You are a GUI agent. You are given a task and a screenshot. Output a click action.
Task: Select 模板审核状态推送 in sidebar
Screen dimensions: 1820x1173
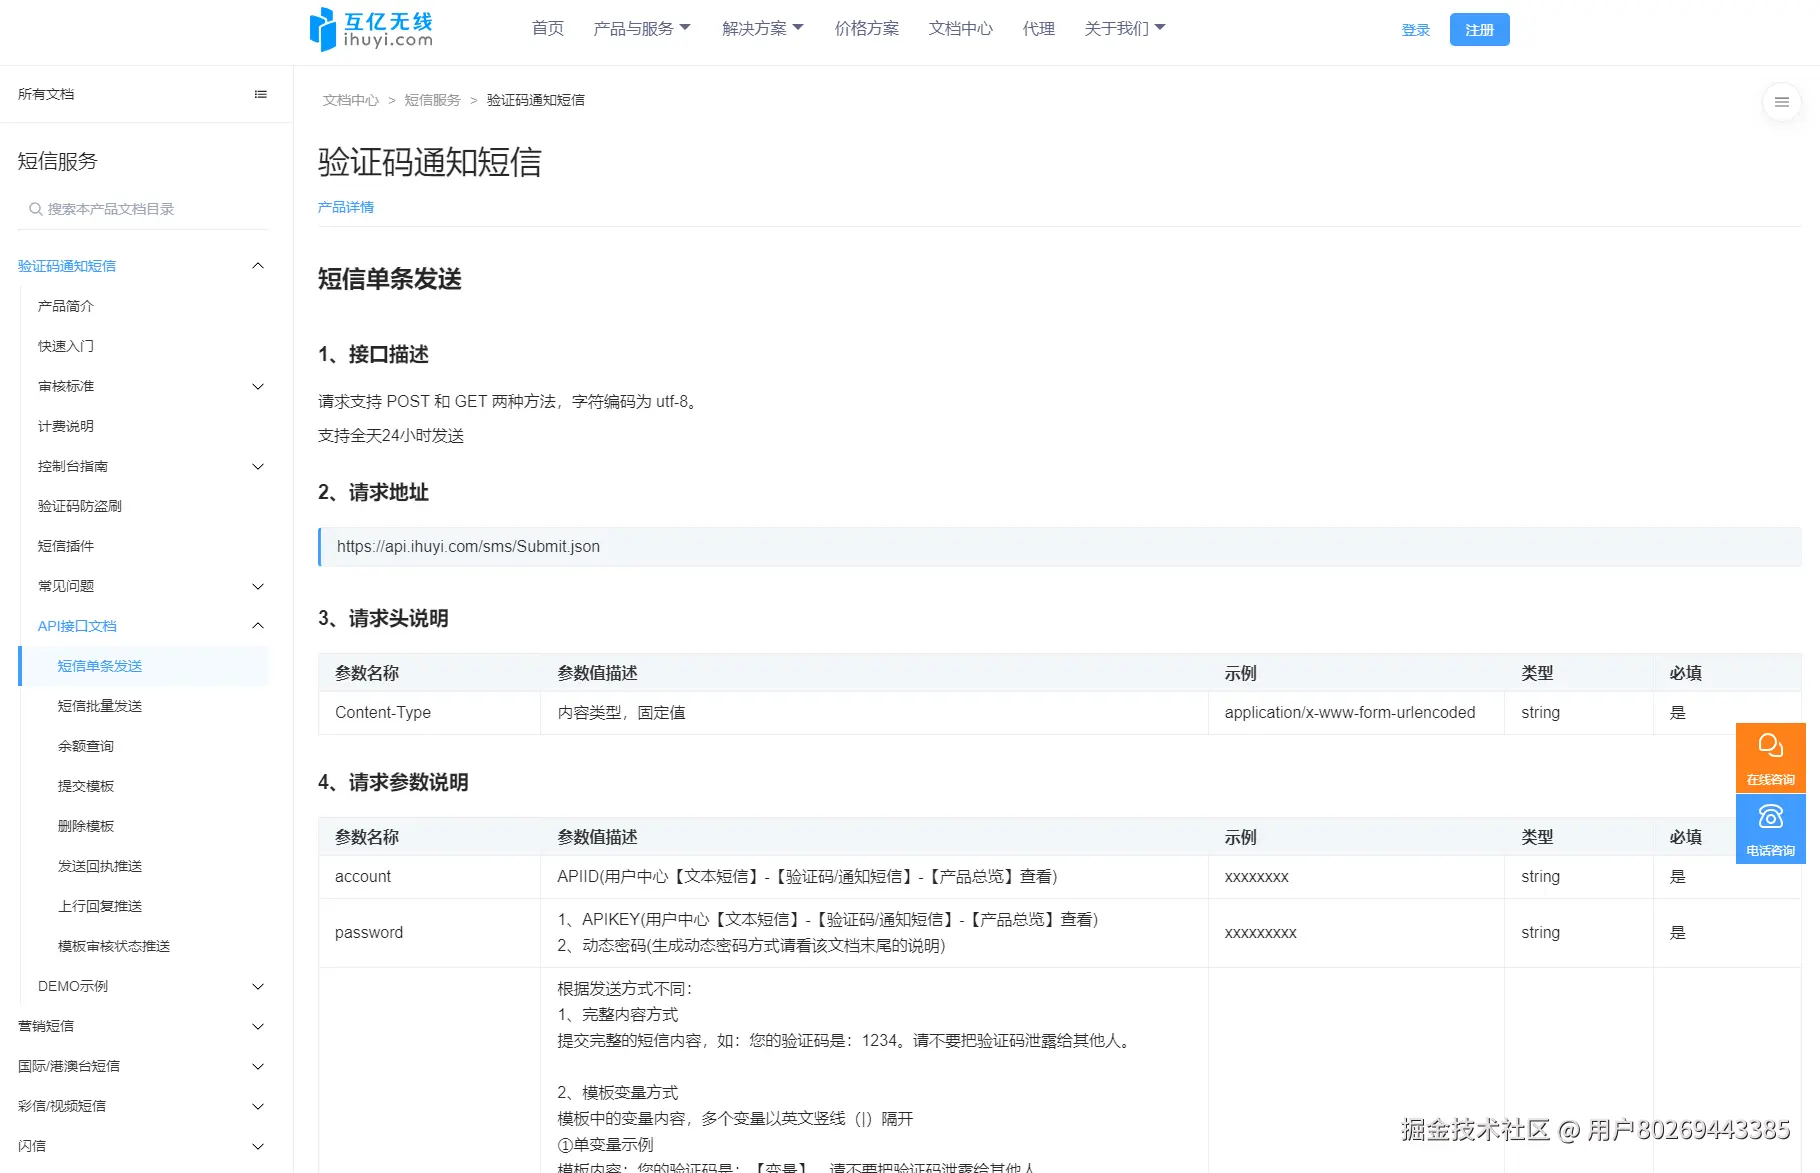(113, 946)
